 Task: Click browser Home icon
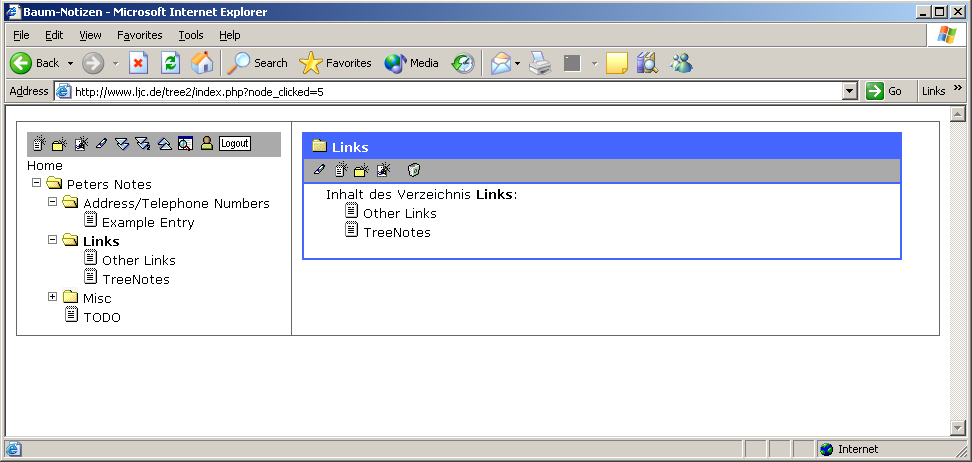click(202, 63)
